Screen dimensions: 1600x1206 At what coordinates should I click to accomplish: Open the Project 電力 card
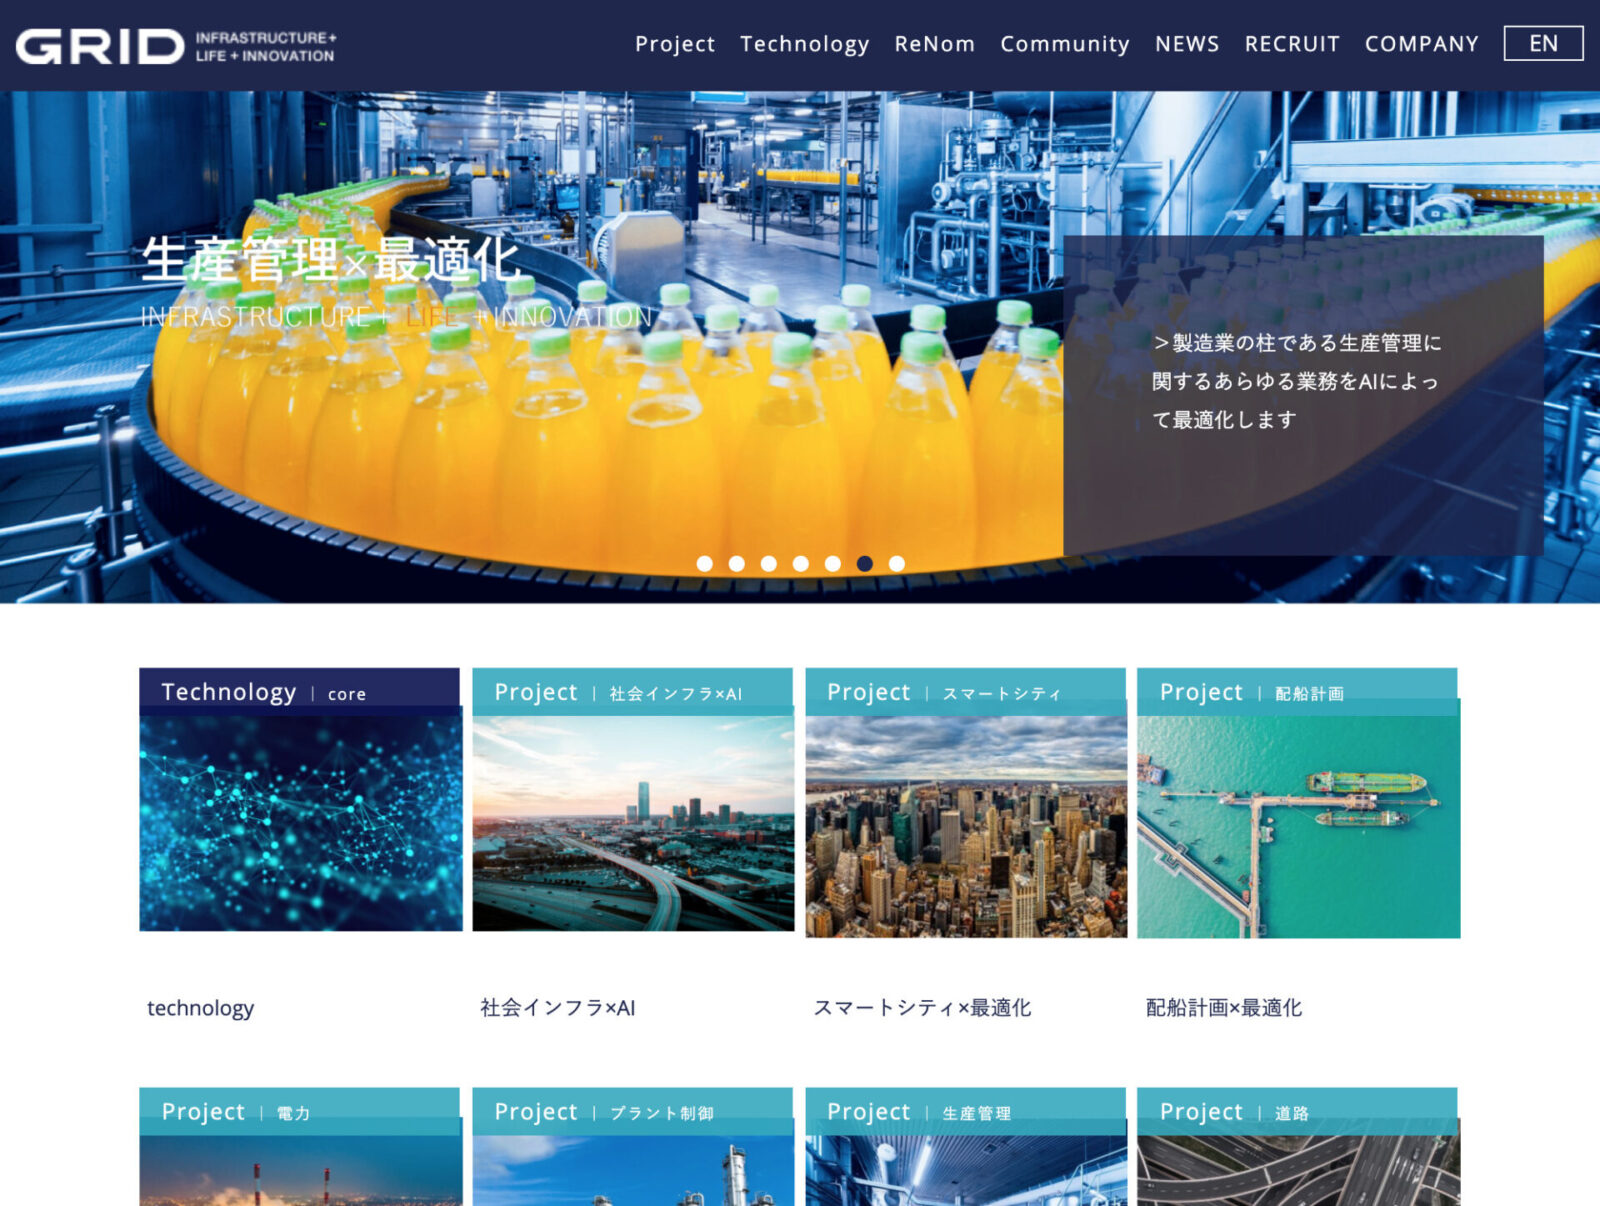point(300,1150)
